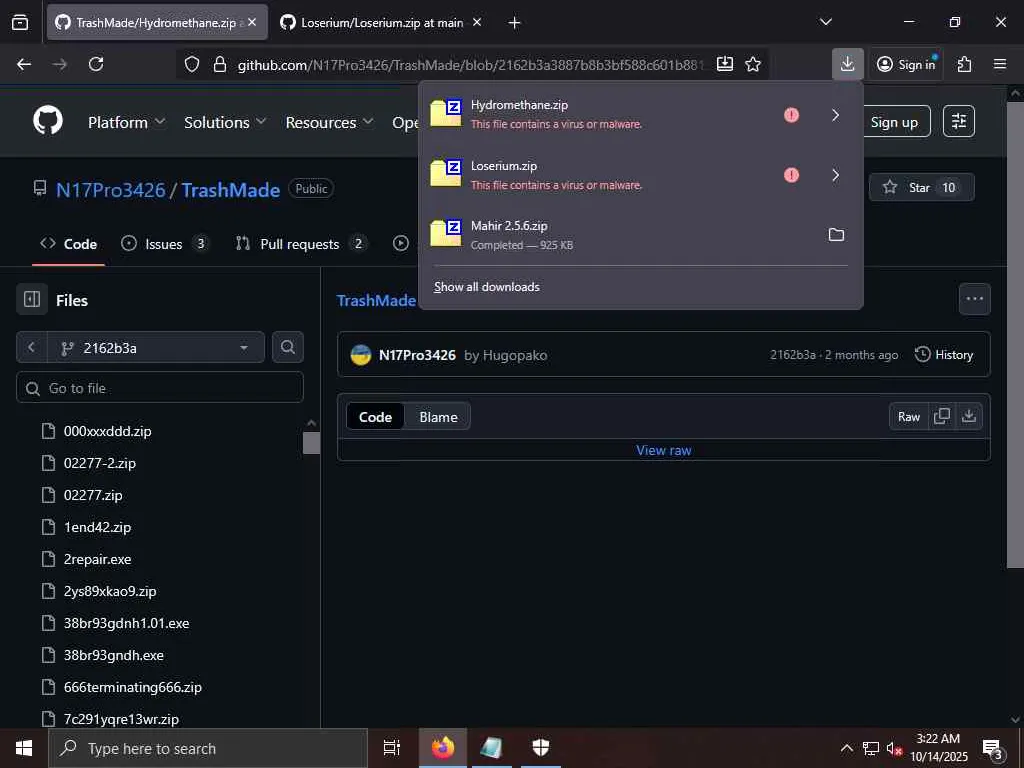
Task: Open the tracking protection shield icon
Action: coord(191,64)
